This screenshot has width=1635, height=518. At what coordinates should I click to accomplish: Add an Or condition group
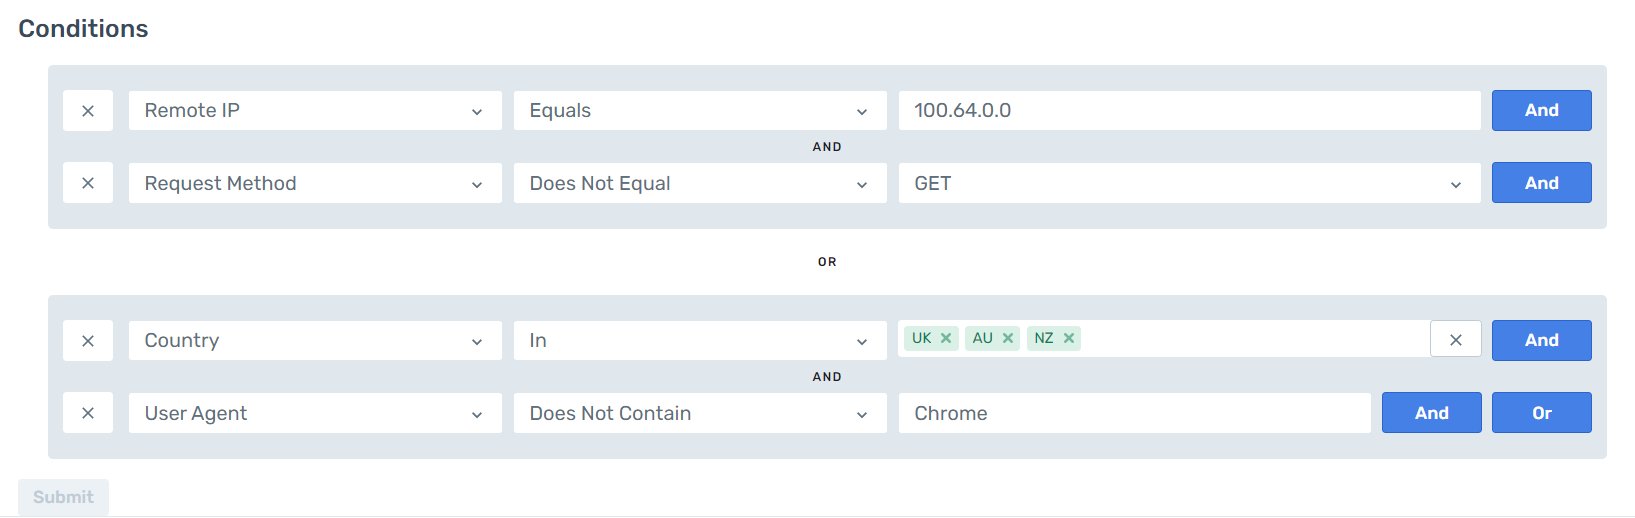pos(1541,413)
